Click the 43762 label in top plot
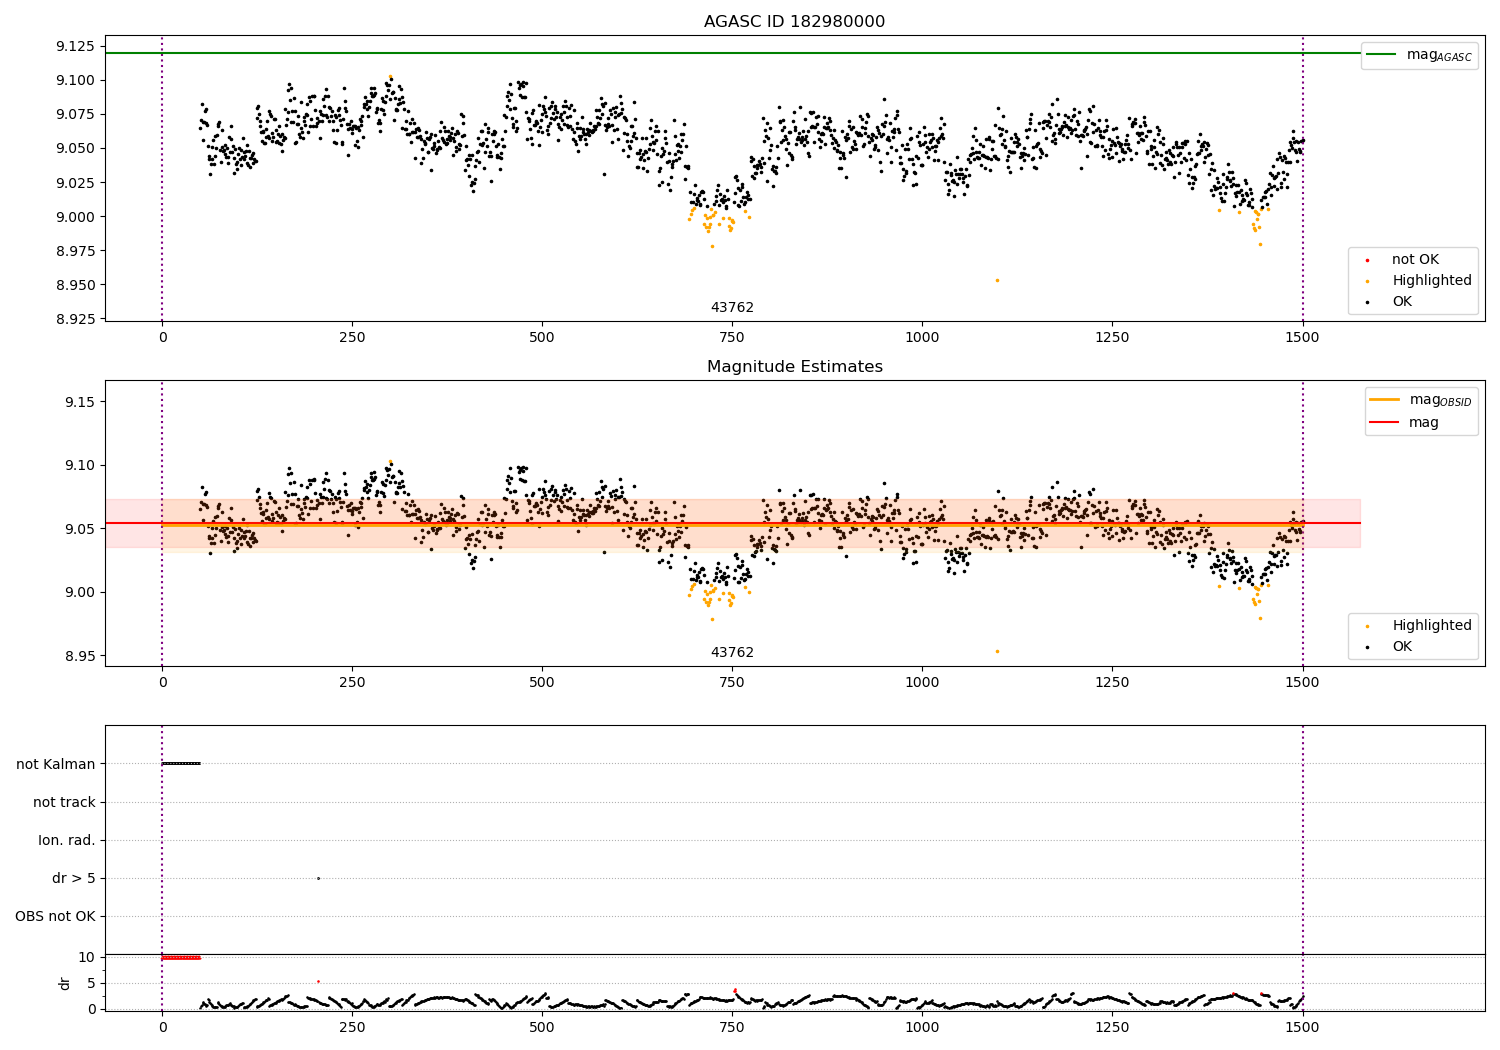The height and width of the screenshot is (1050, 1500). 732,308
